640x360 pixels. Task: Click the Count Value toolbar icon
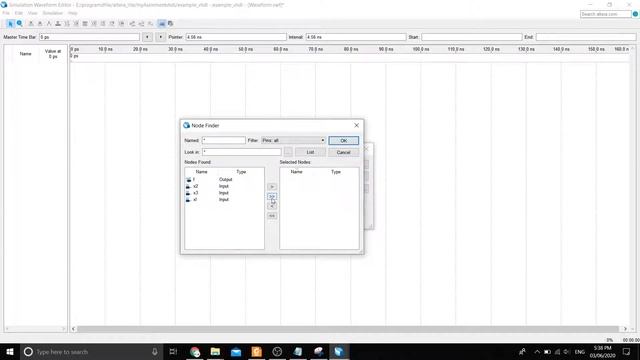[94, 24]
